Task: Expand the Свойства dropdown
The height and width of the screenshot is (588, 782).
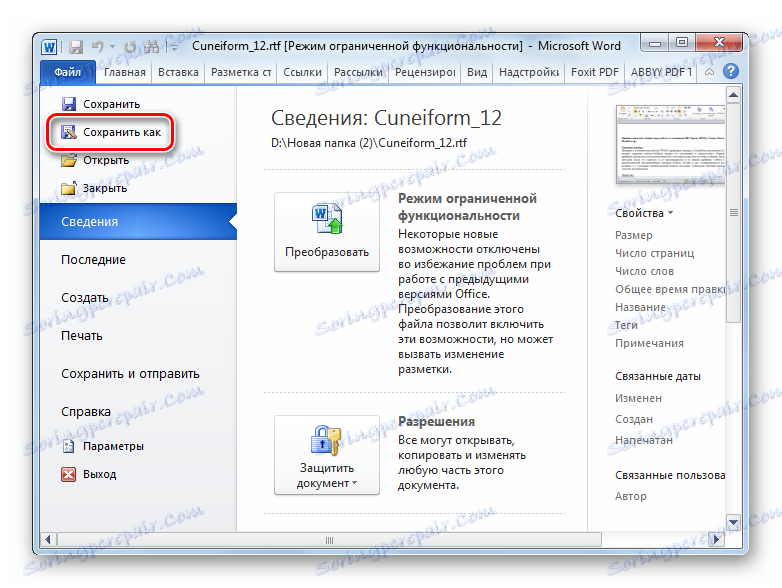Action: point(644,213)
